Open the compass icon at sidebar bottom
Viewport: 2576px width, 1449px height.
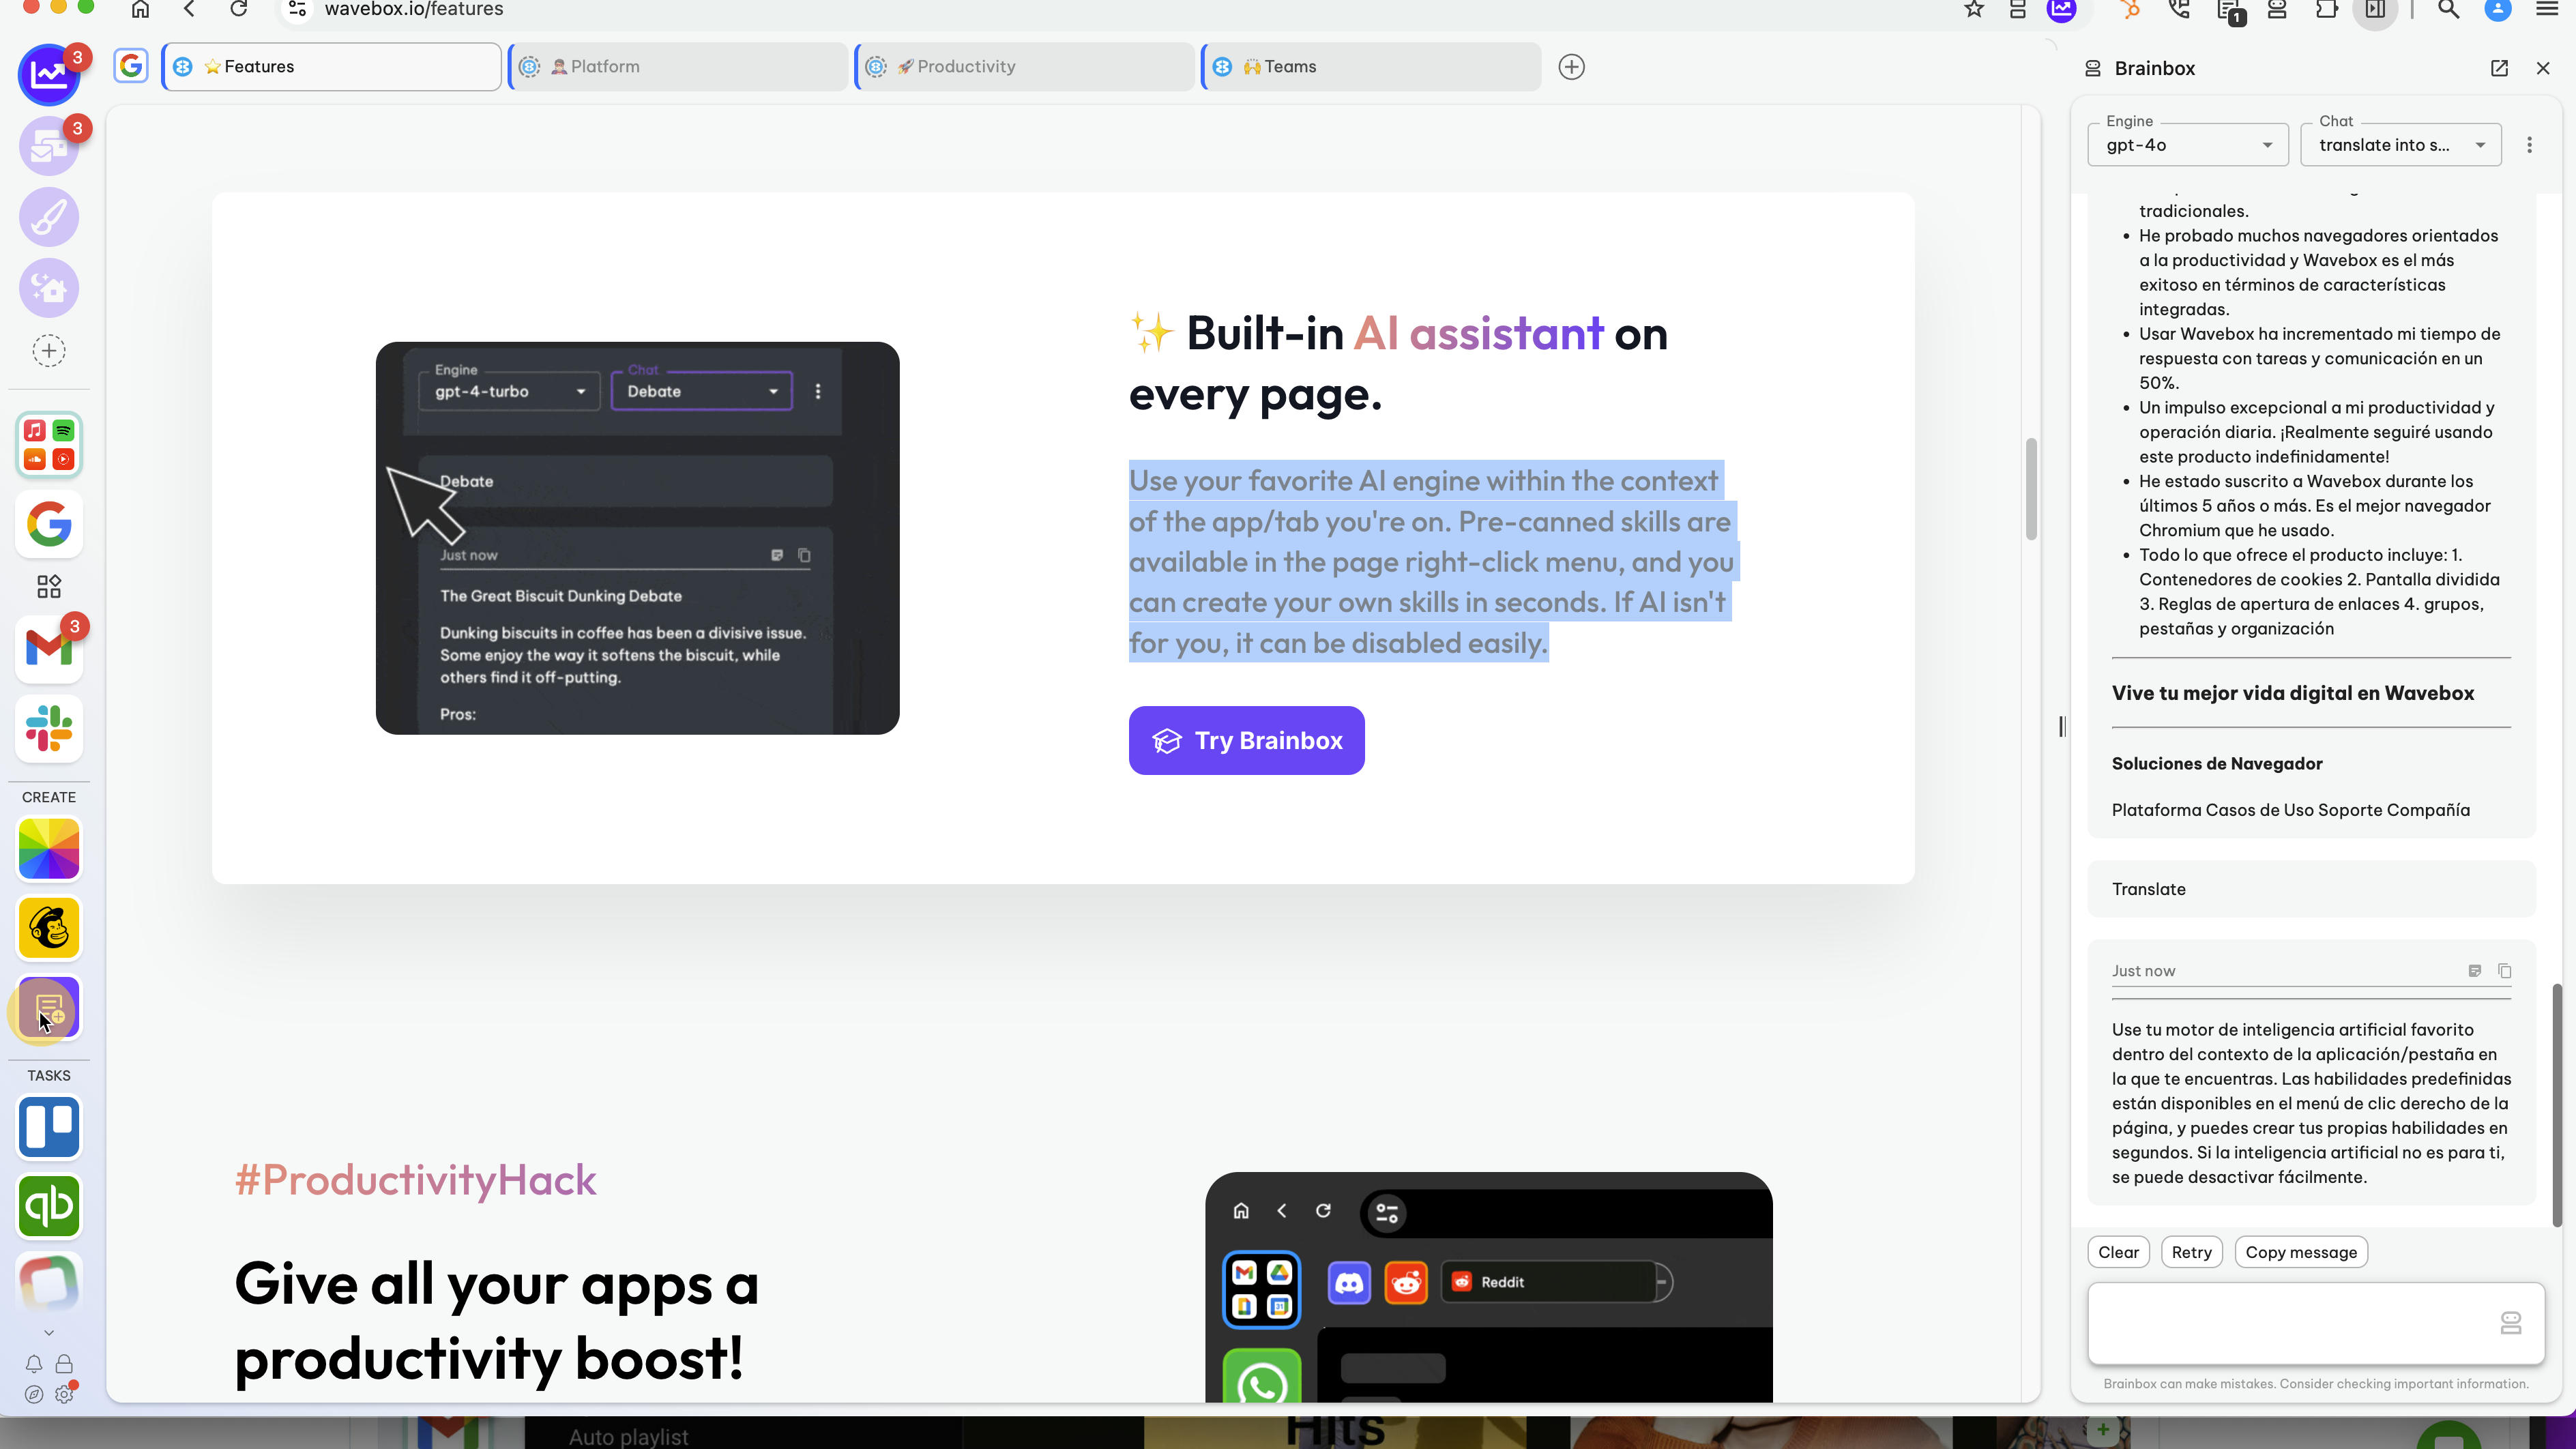coord(34,1394)
